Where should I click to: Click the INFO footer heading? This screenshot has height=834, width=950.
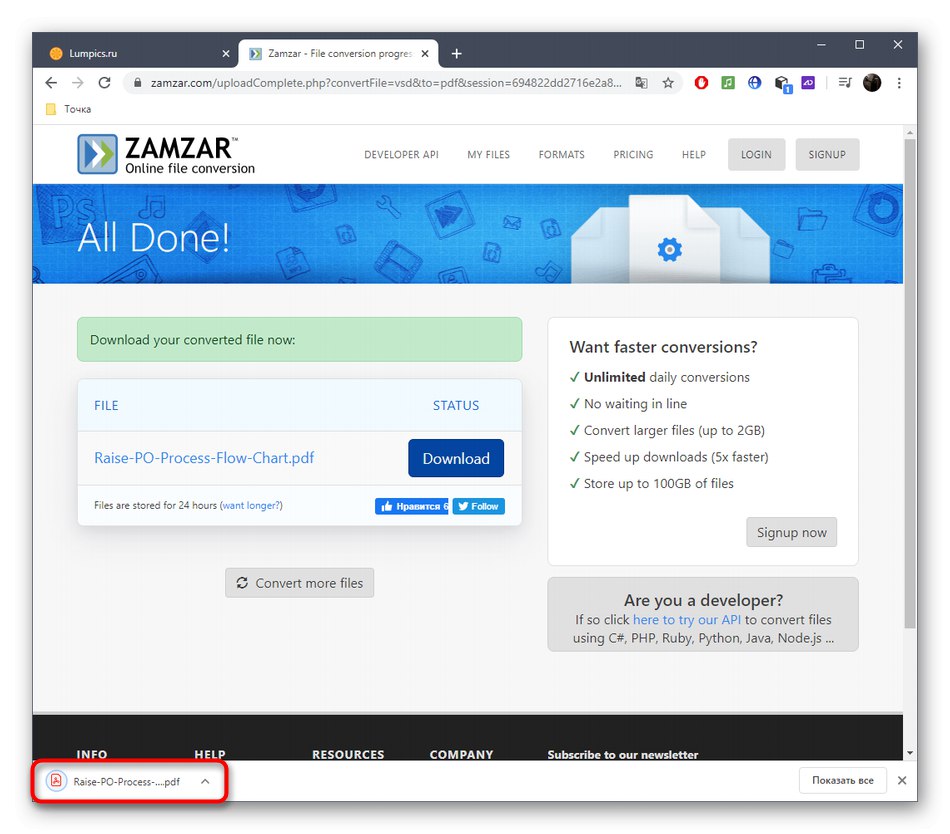tap(91, 755)
